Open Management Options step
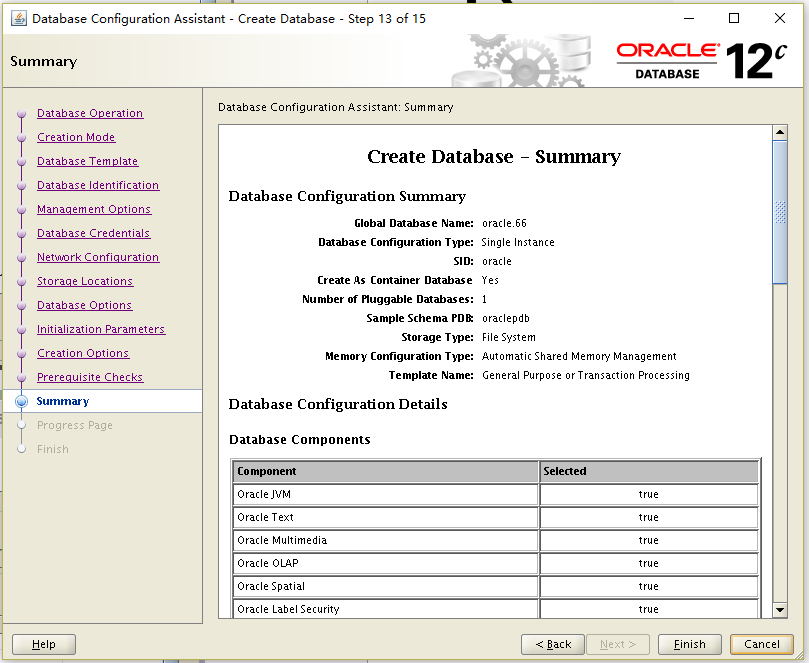 94,209
